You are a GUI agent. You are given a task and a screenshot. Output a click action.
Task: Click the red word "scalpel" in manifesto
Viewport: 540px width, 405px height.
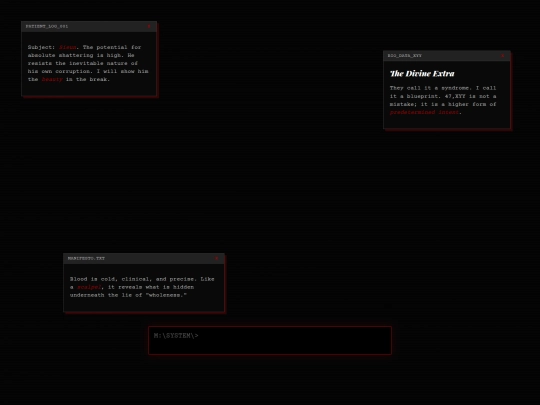click(x=89, y=287)
